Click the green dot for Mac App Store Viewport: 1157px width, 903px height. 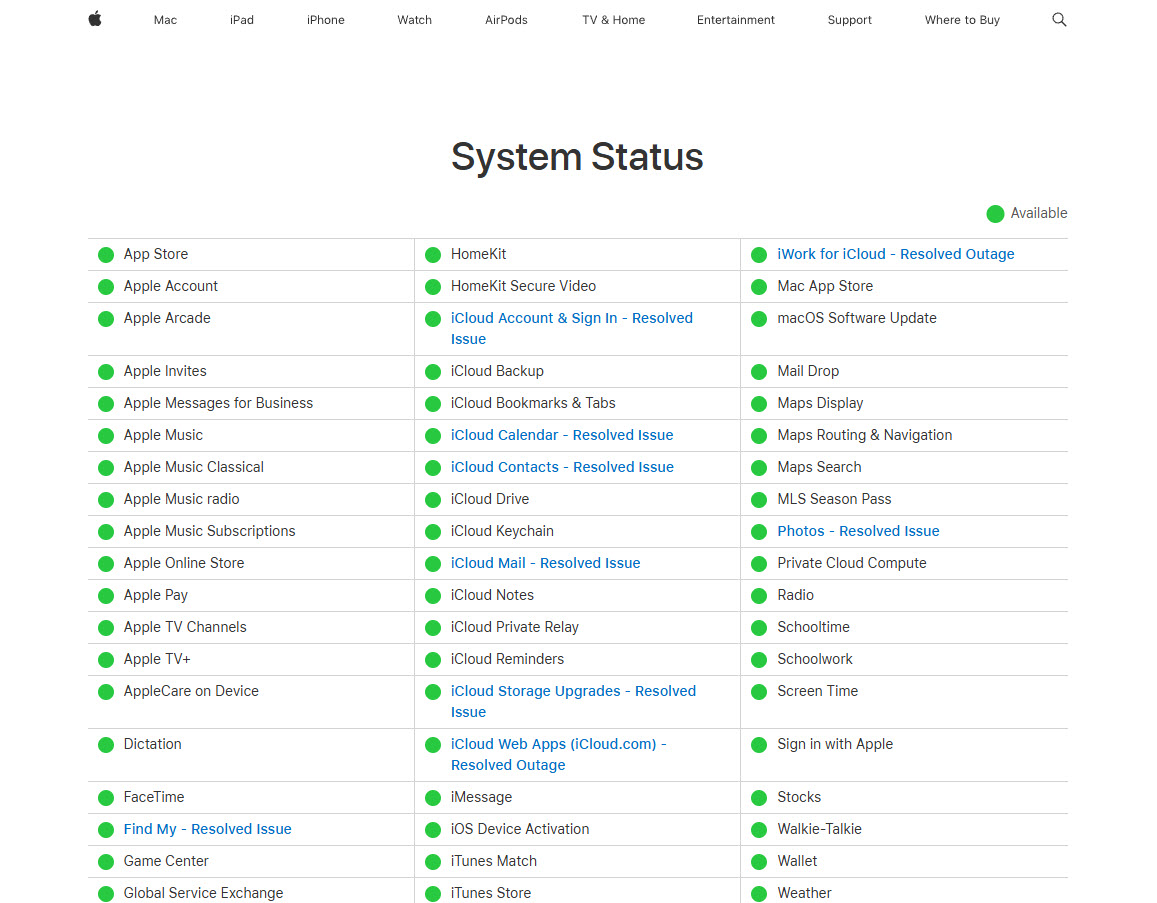pyautogui.click(x=759, y=287)
